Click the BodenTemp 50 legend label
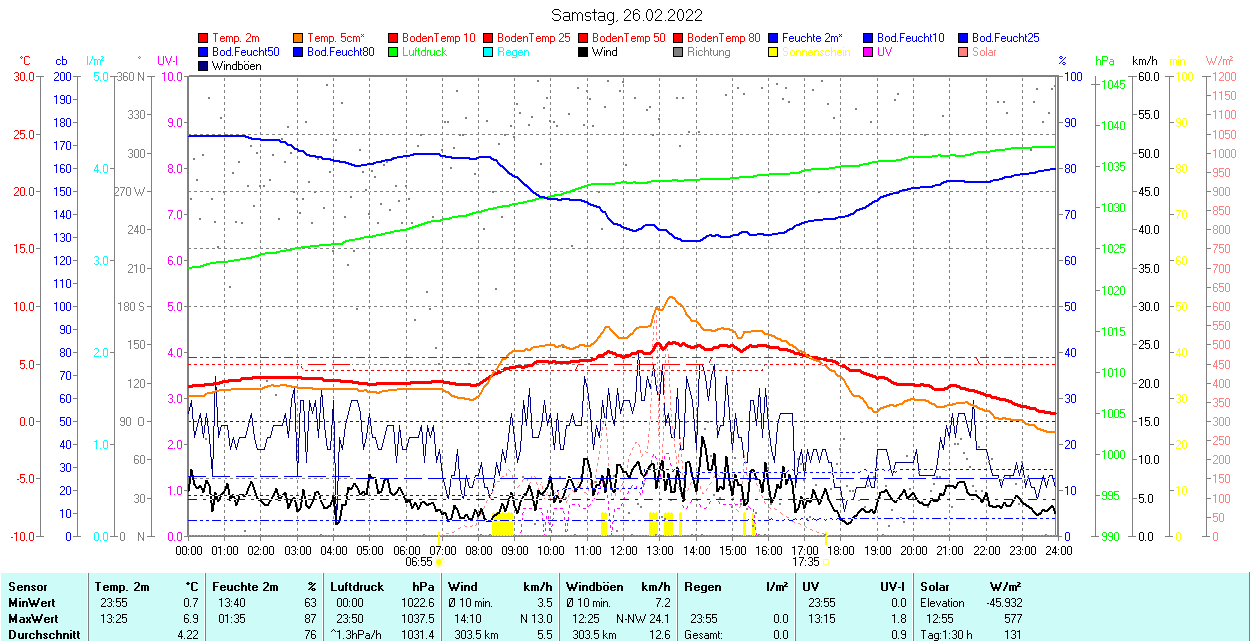The height and width of the screenshot is (641, 1250). coord(629,38)
